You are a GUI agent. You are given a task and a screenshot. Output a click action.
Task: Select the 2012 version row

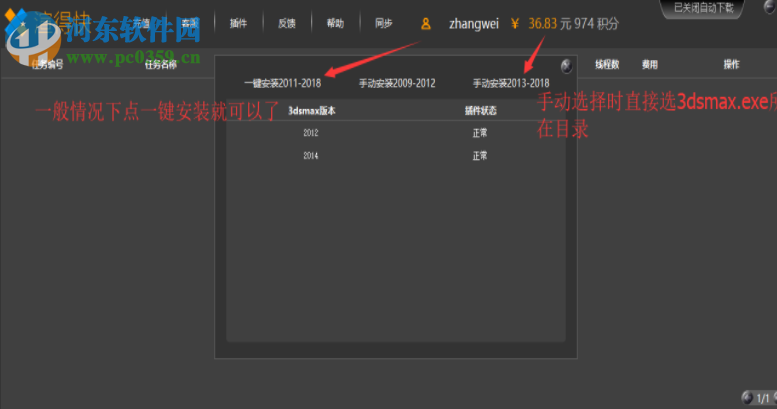tap(395, 133)
